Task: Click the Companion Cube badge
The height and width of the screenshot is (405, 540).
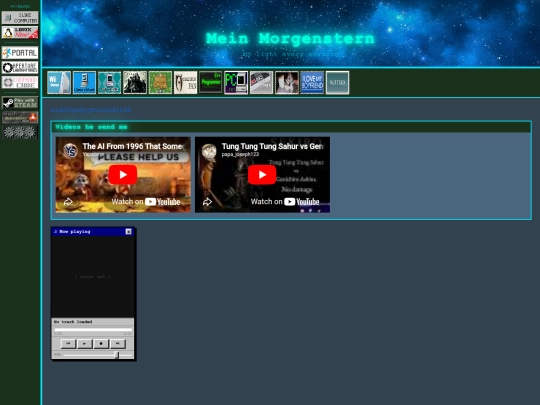Action: [20, 82]
